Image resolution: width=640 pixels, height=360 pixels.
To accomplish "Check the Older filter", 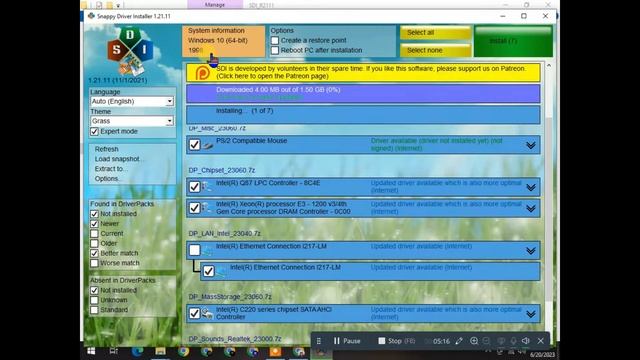I will click(x=94, y=243).
